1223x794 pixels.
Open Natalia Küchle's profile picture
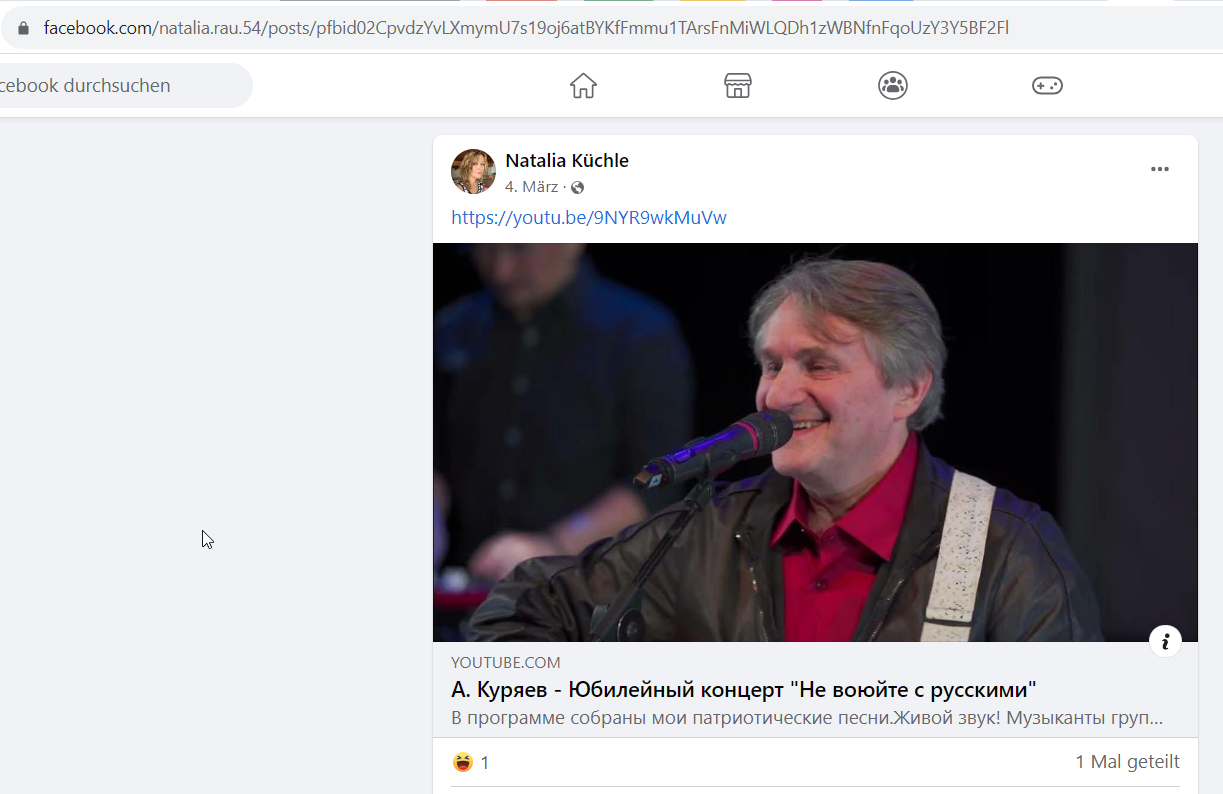[473, 171]
